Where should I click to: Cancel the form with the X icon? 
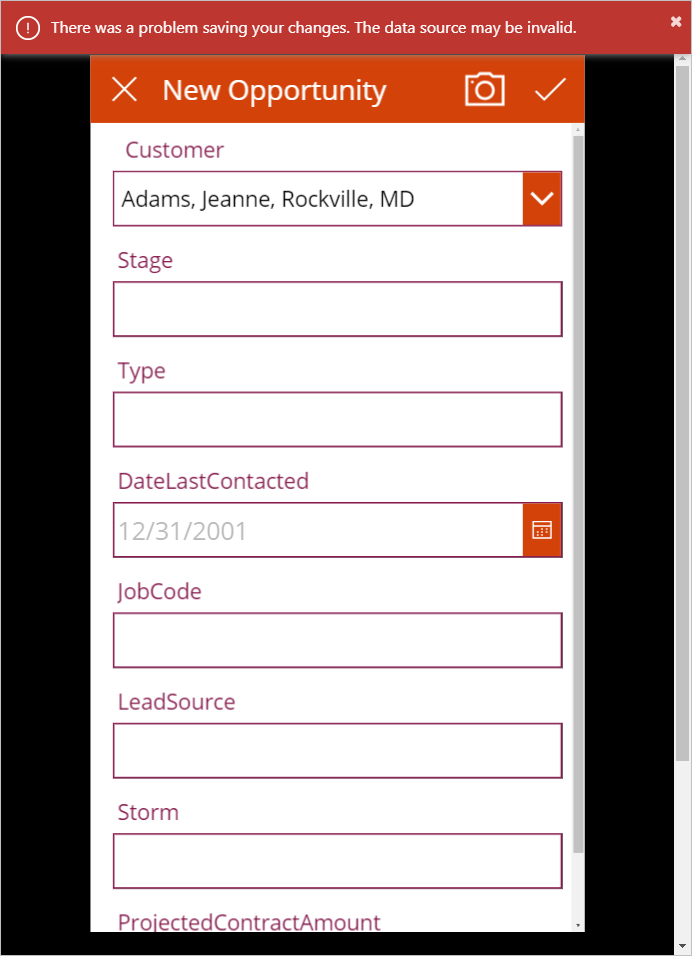click(124, 90)
